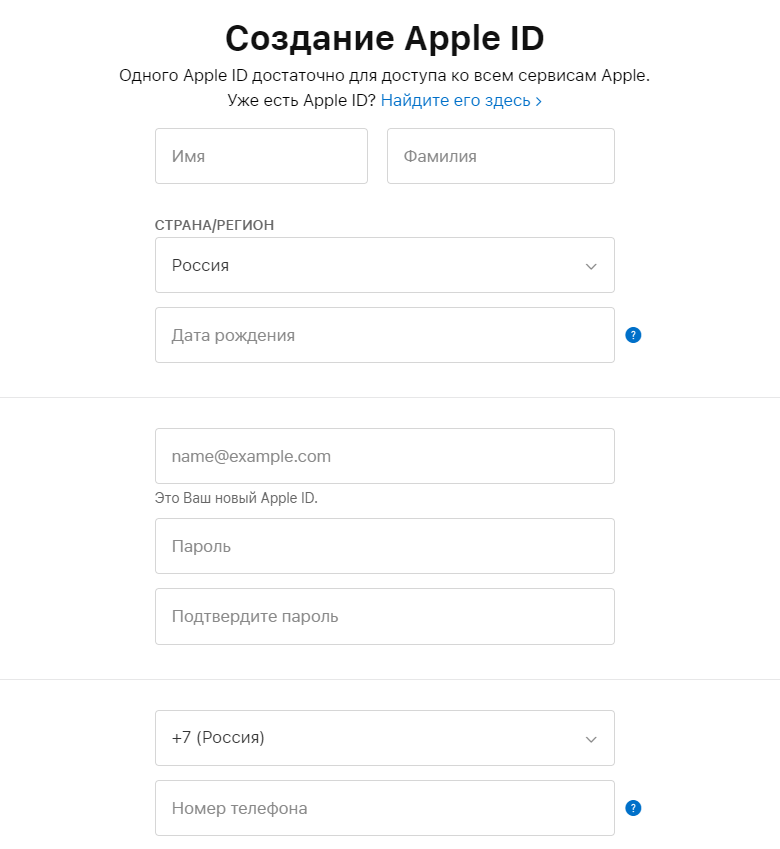The image size is (780, 849).
Task: Click the Это Ваш новый Apple ID note
Action: 236,497
